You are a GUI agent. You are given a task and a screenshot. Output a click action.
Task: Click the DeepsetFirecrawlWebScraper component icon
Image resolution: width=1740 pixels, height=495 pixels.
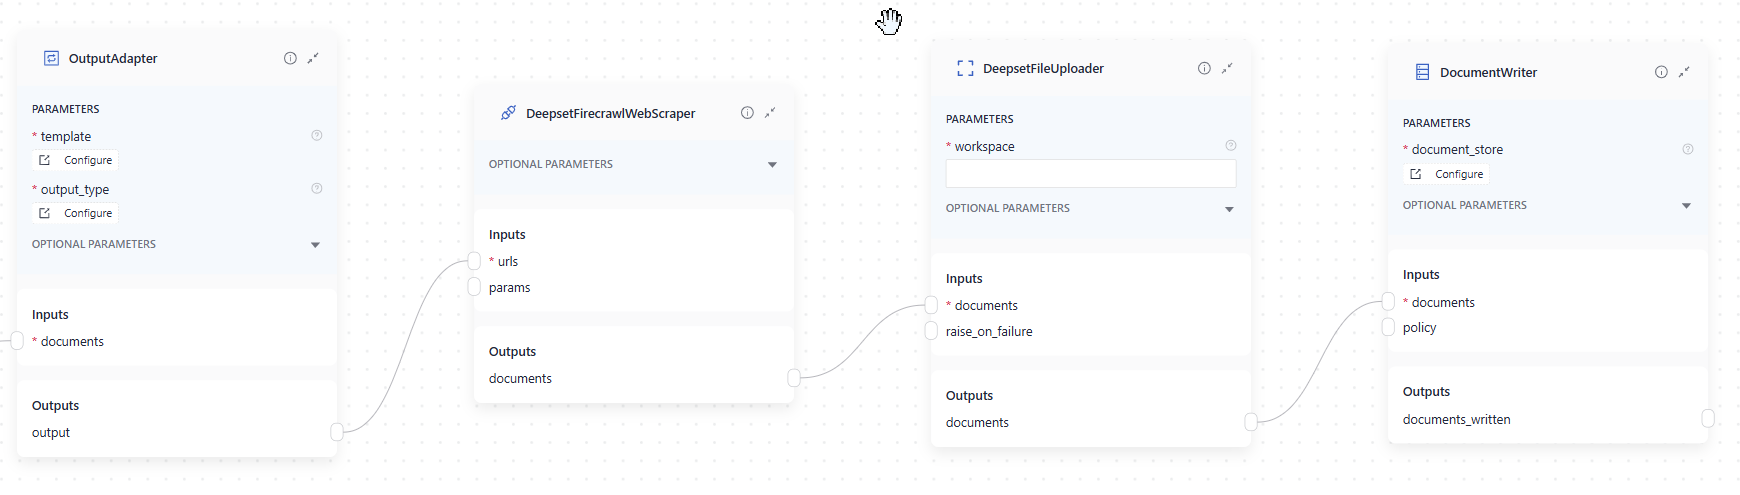point(508,113)
